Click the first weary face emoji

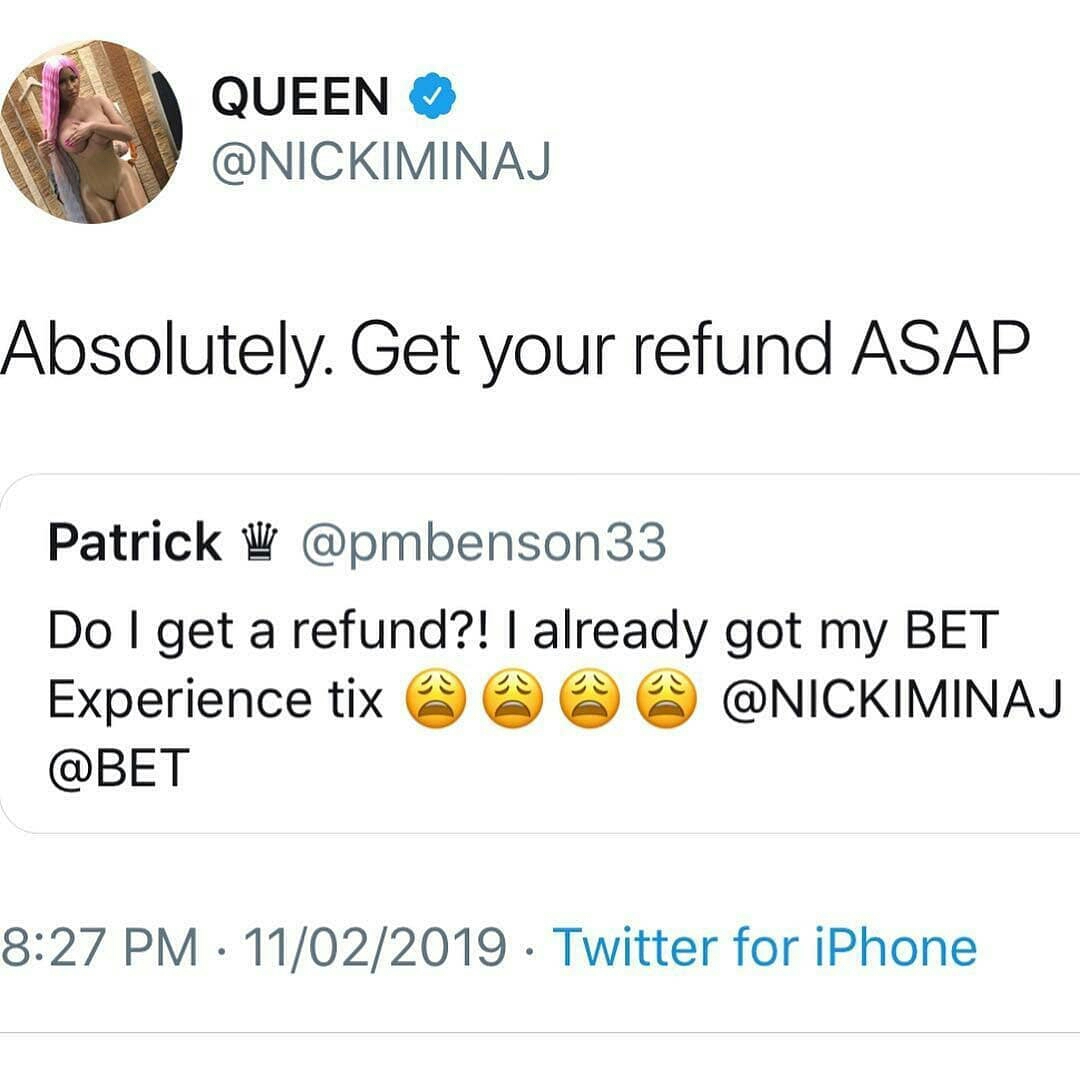436,699
